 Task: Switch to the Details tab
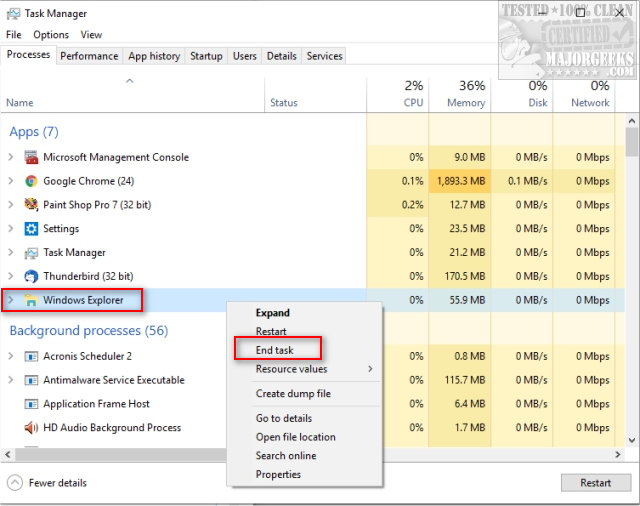point(282,56)
